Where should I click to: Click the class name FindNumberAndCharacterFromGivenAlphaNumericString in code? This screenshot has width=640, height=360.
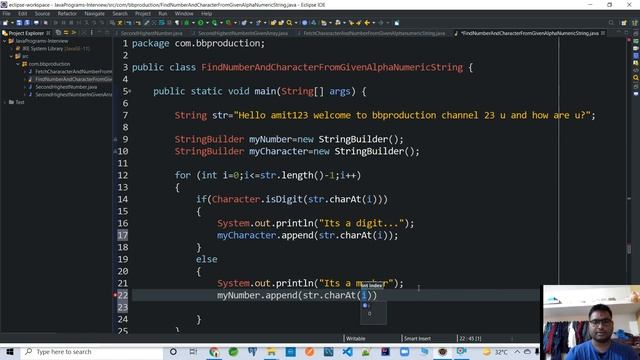pos(332,67)
